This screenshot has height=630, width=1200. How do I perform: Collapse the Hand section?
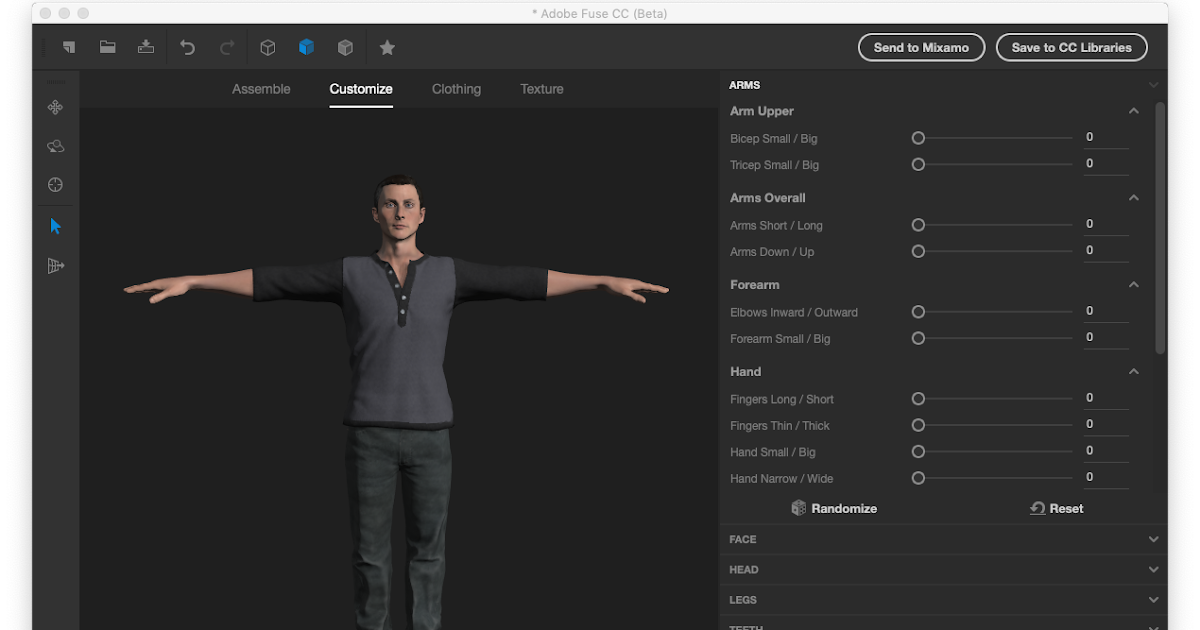(1134, 371)
